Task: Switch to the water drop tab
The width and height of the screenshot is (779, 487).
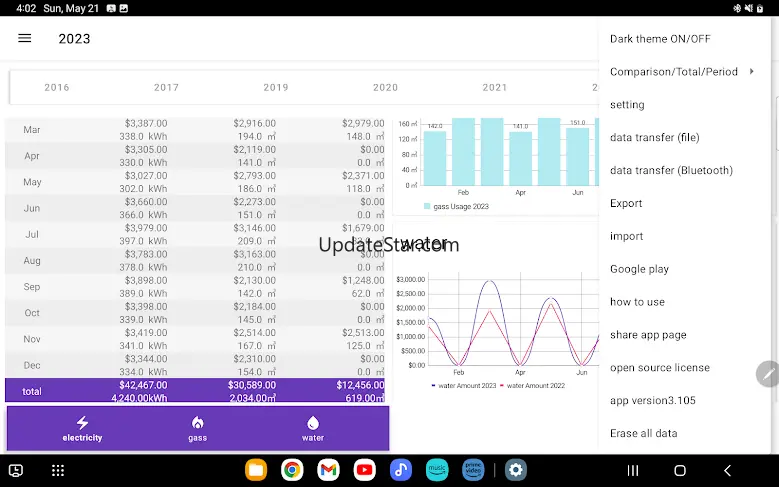Action: coord(312,429)
